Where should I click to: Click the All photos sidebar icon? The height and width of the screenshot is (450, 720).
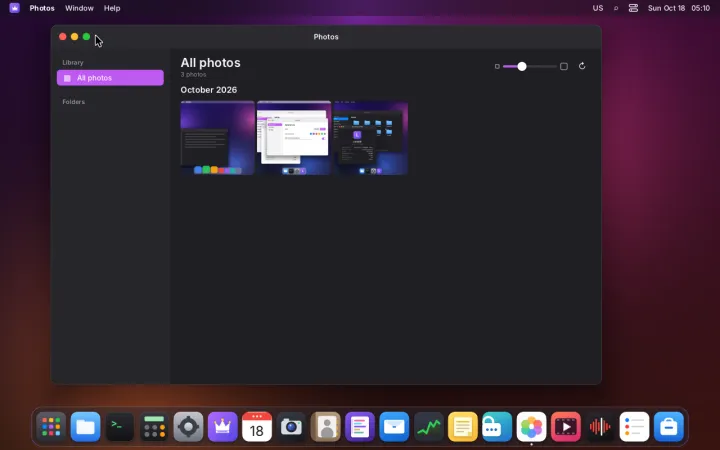pyautogui.click(x=68, y=78)
